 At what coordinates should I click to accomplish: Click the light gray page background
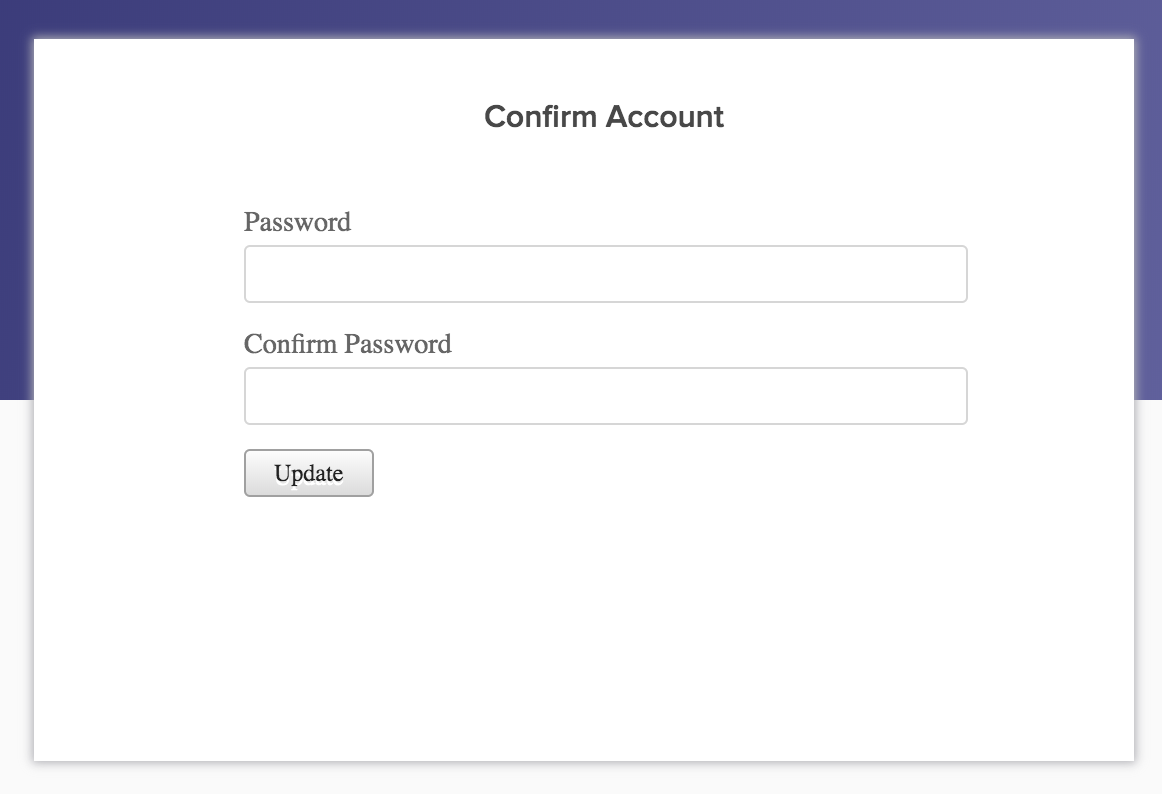coord(1148,600)
